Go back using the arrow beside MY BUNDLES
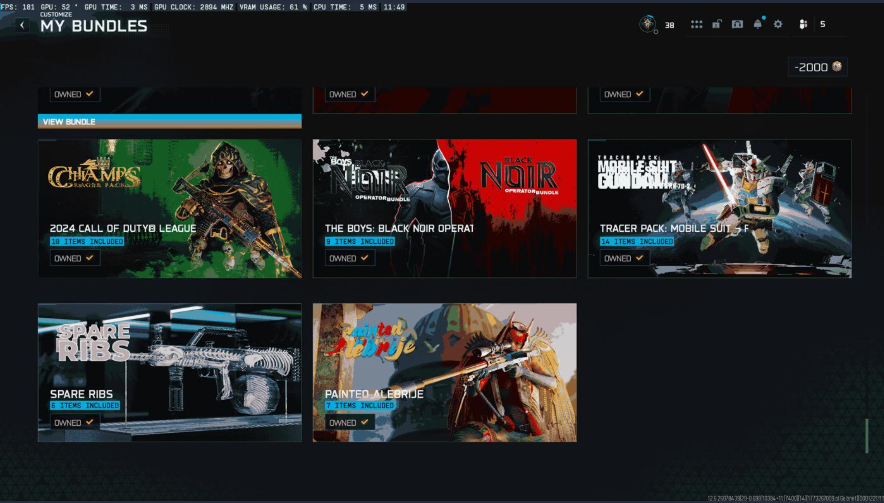The height and width of the screenshot is (503, 884). pos(22,25)
